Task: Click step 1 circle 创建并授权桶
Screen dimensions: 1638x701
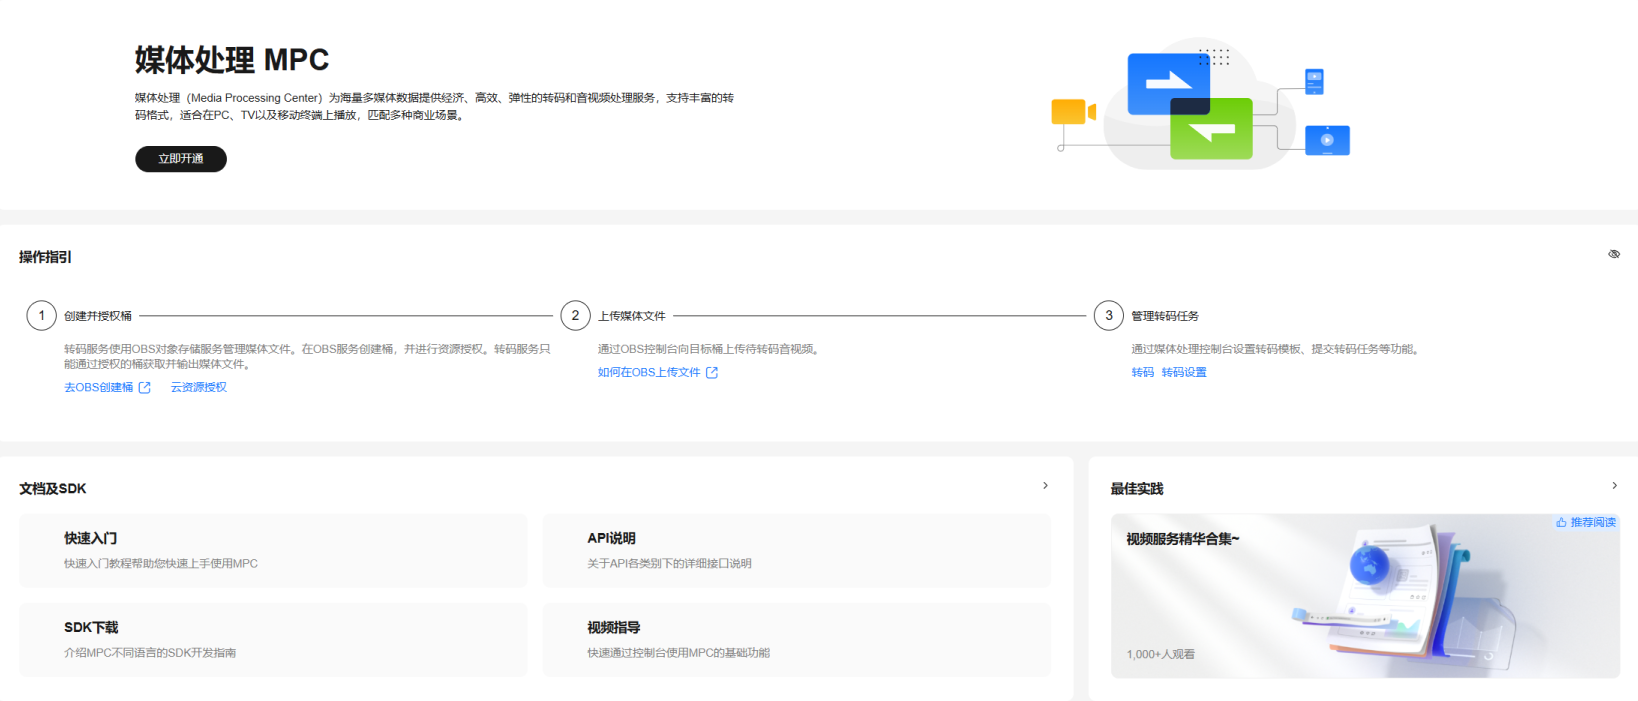Action: [x=42, y=315]
